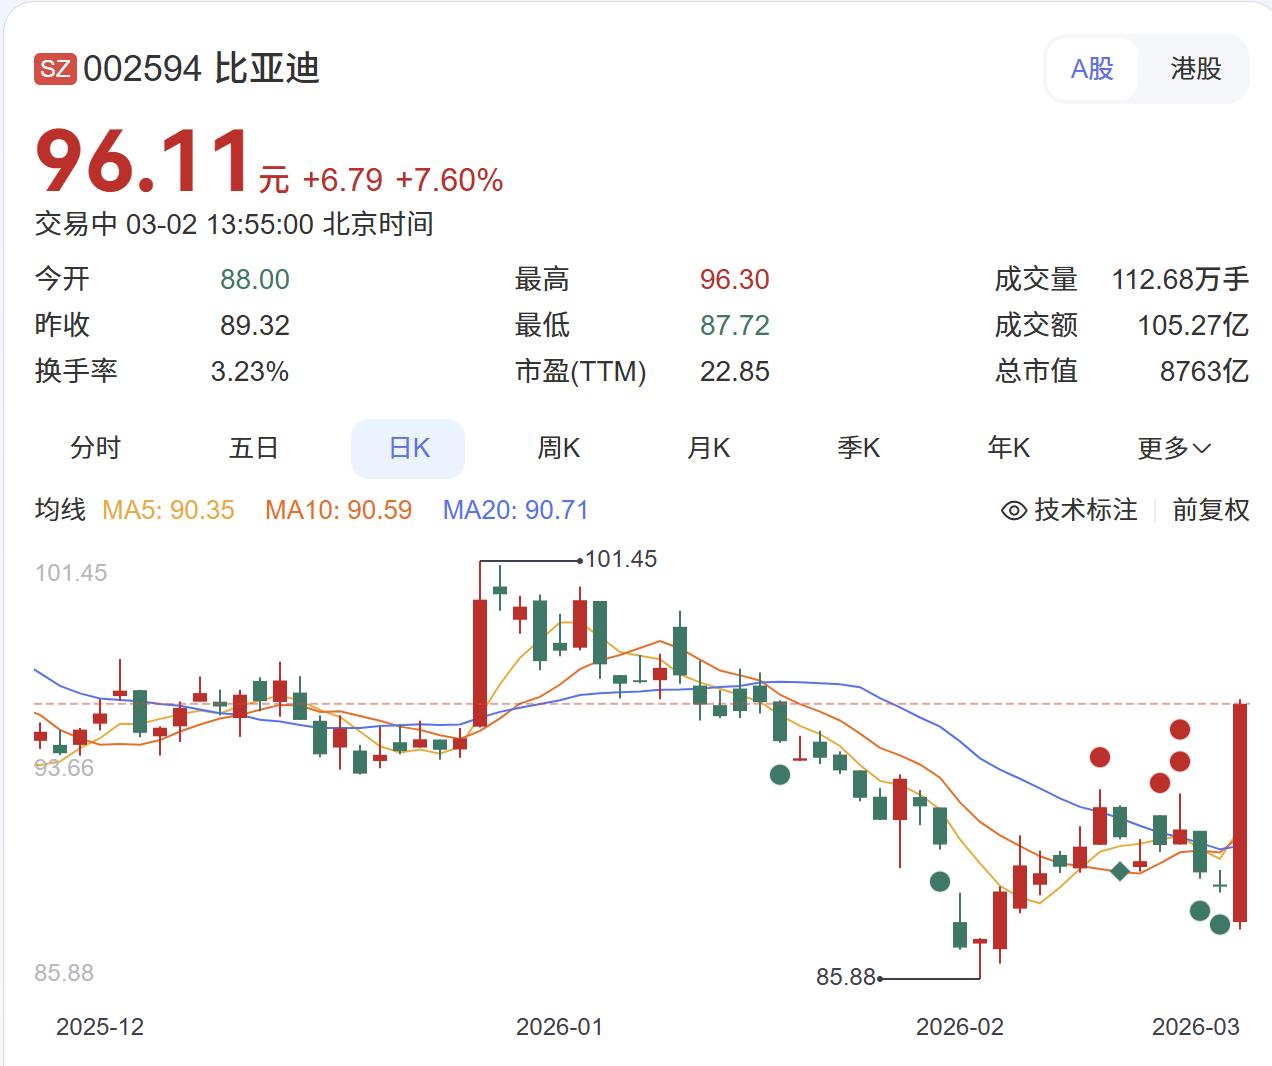This screenshot has width=1272, height=1066.
Task: Select the 分时 chart tab
Action: pos(95,448)
